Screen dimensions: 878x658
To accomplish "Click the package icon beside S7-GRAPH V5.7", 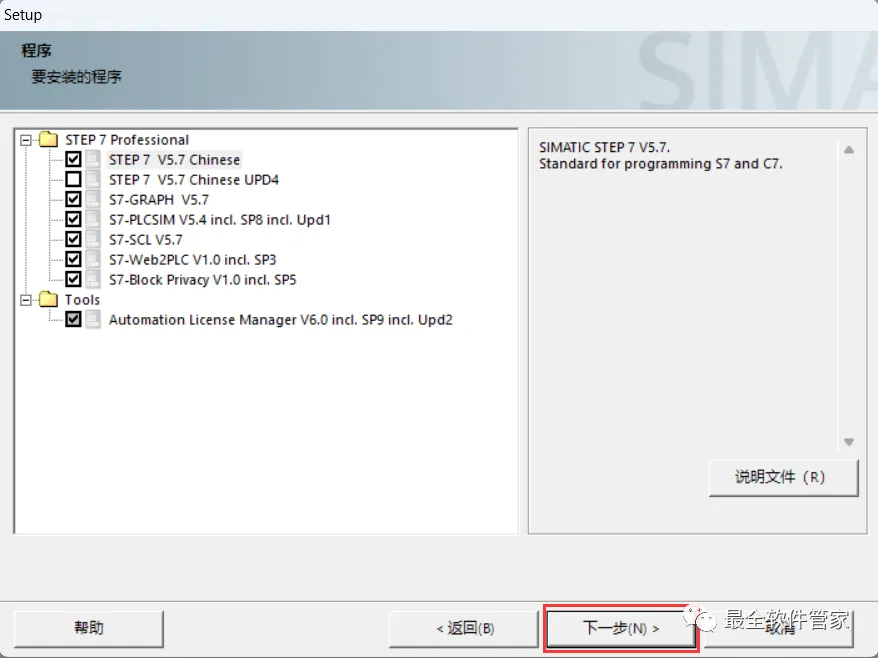I will click(x=93, y=199).
